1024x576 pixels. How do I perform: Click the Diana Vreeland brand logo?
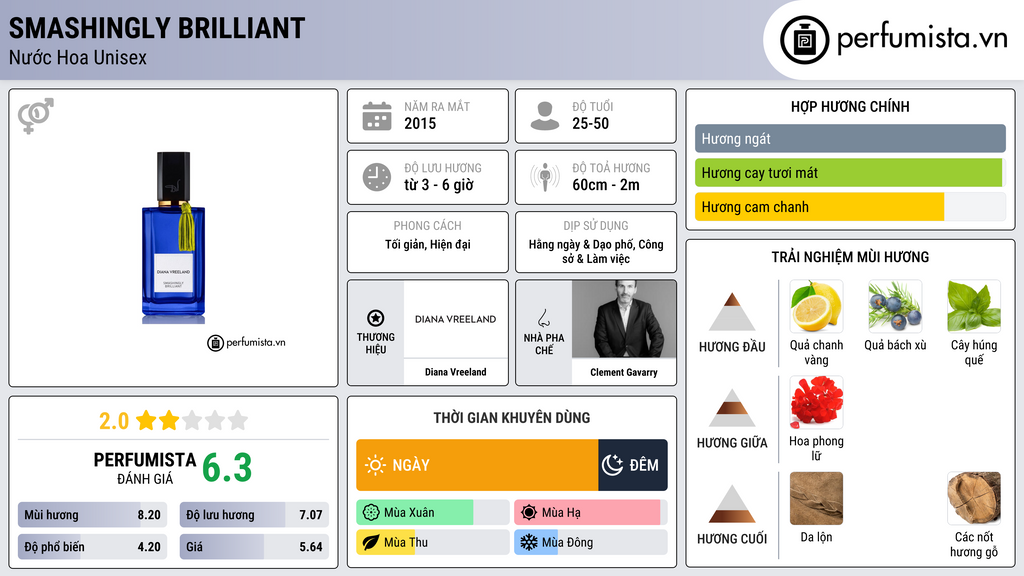coord(455,319)
